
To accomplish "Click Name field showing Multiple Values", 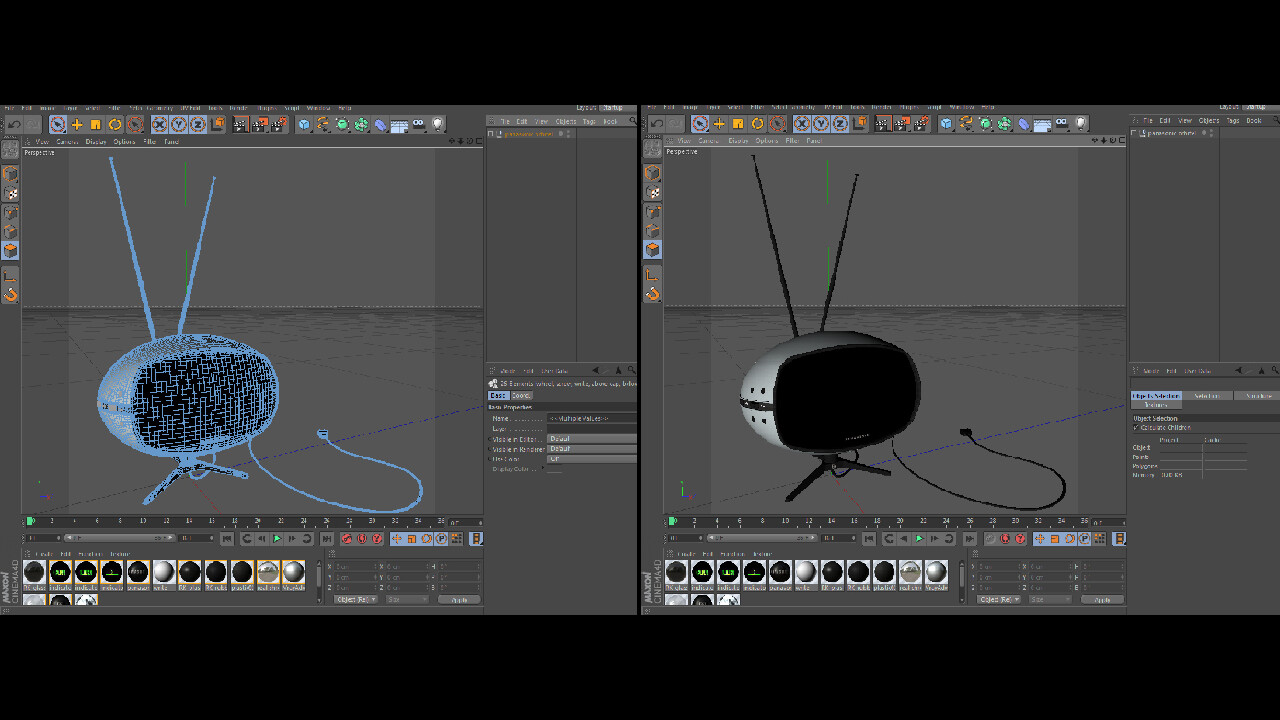I will tap(592, 418).
